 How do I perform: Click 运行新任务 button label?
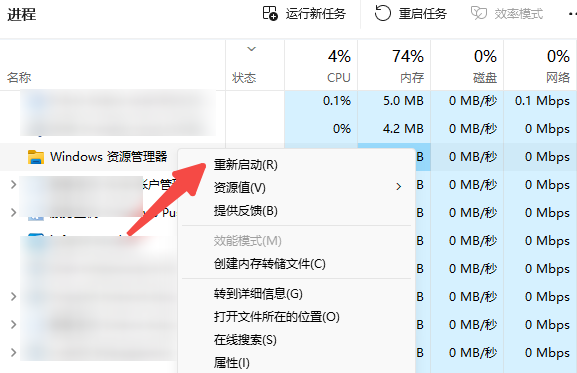[316, 14]
